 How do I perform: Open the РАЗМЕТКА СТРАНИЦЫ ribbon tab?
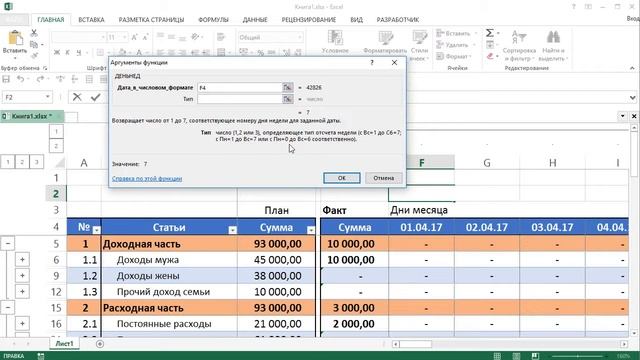[x=151, y=20]
